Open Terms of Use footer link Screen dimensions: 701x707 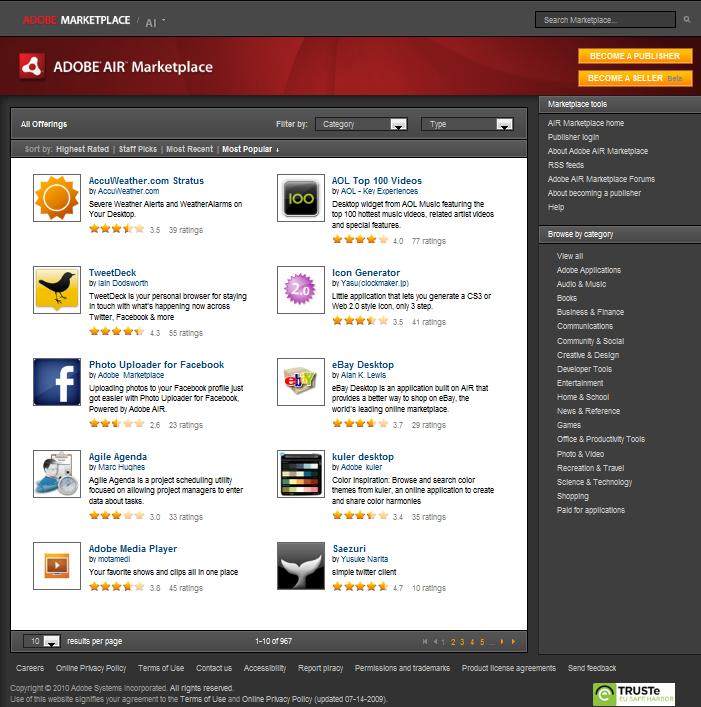161,668
